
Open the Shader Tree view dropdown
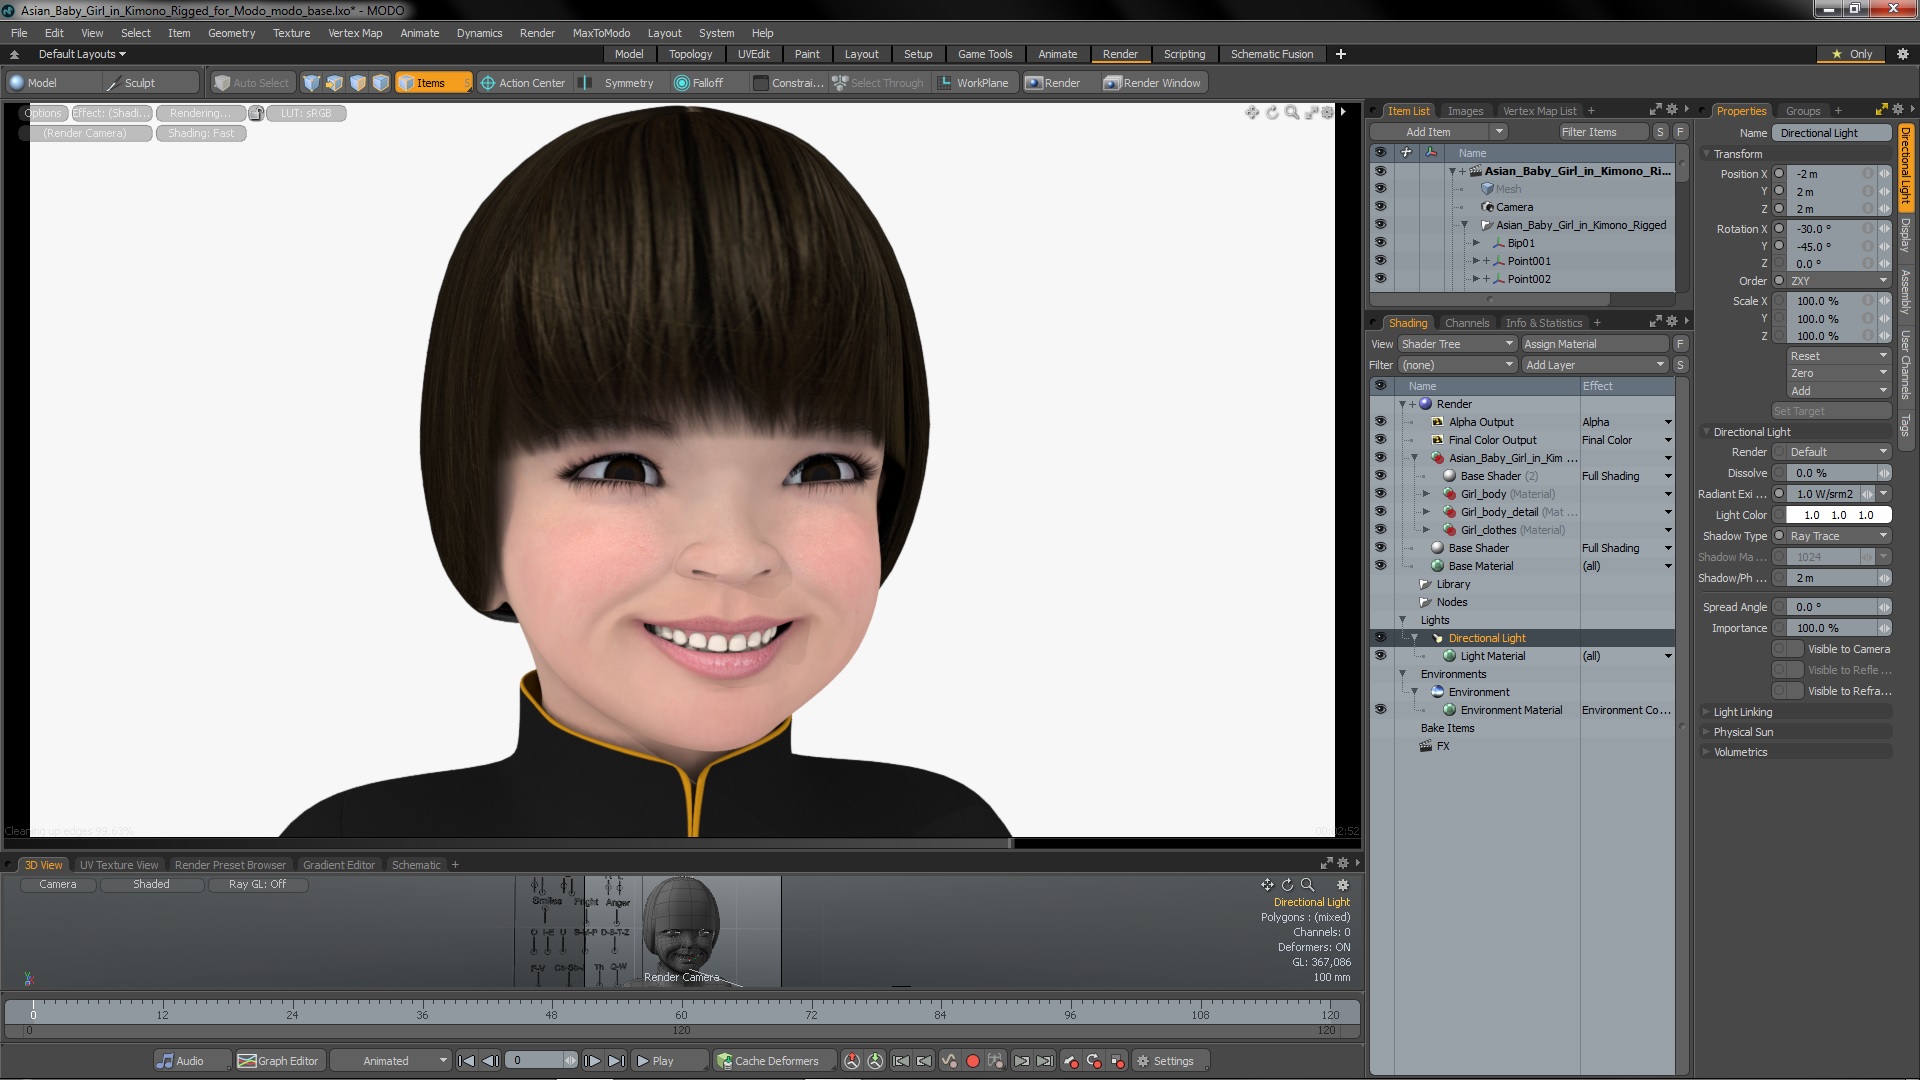tap(1457, 344)
